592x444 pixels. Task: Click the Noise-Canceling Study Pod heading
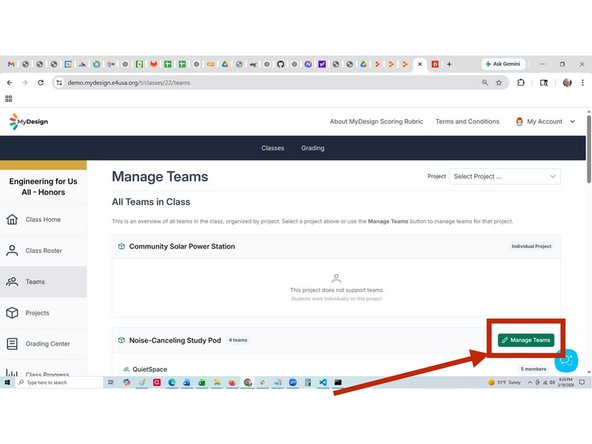pos(175,340)
